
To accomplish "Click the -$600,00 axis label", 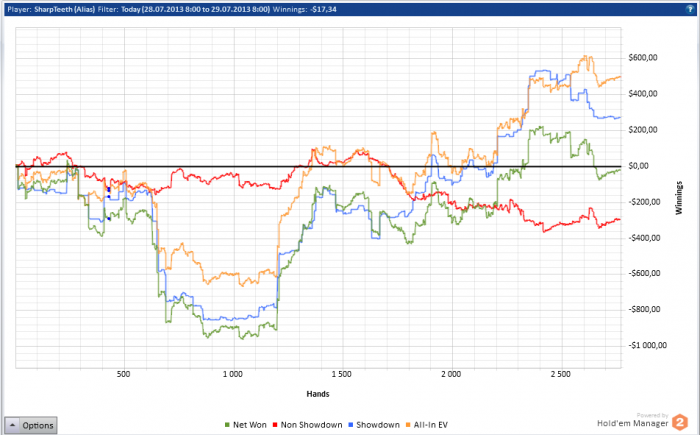I will 644,273.
